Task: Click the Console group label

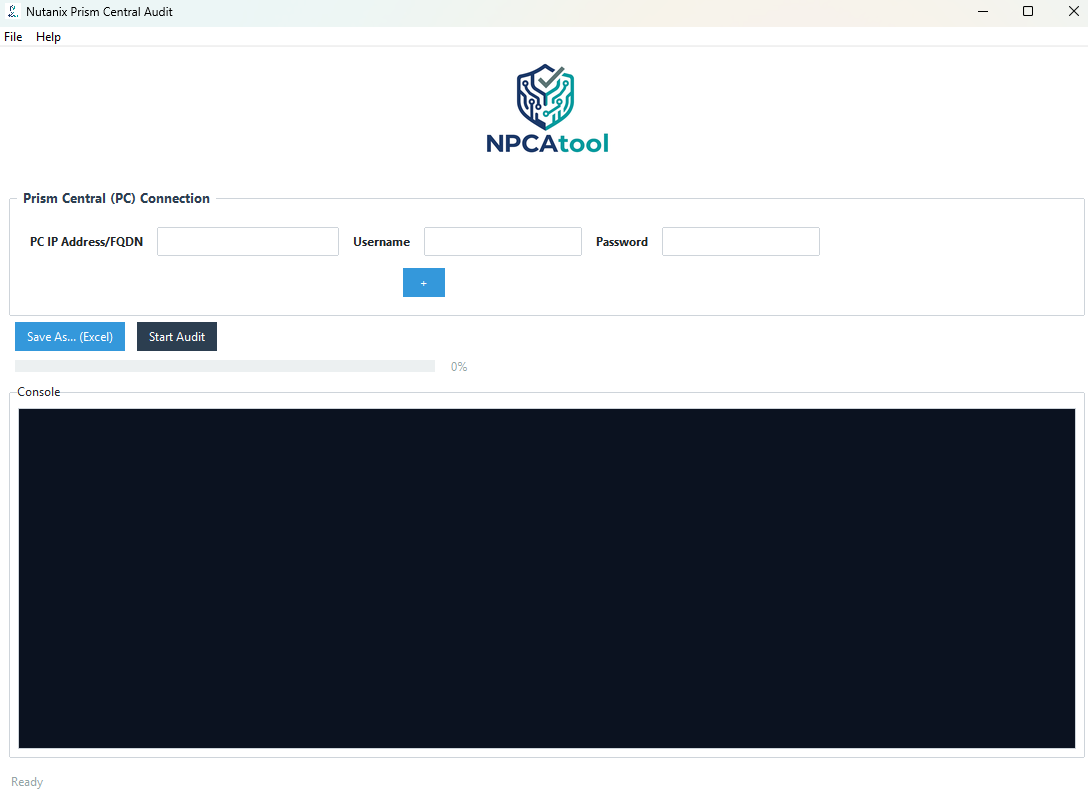Action: tap(39, 391)
